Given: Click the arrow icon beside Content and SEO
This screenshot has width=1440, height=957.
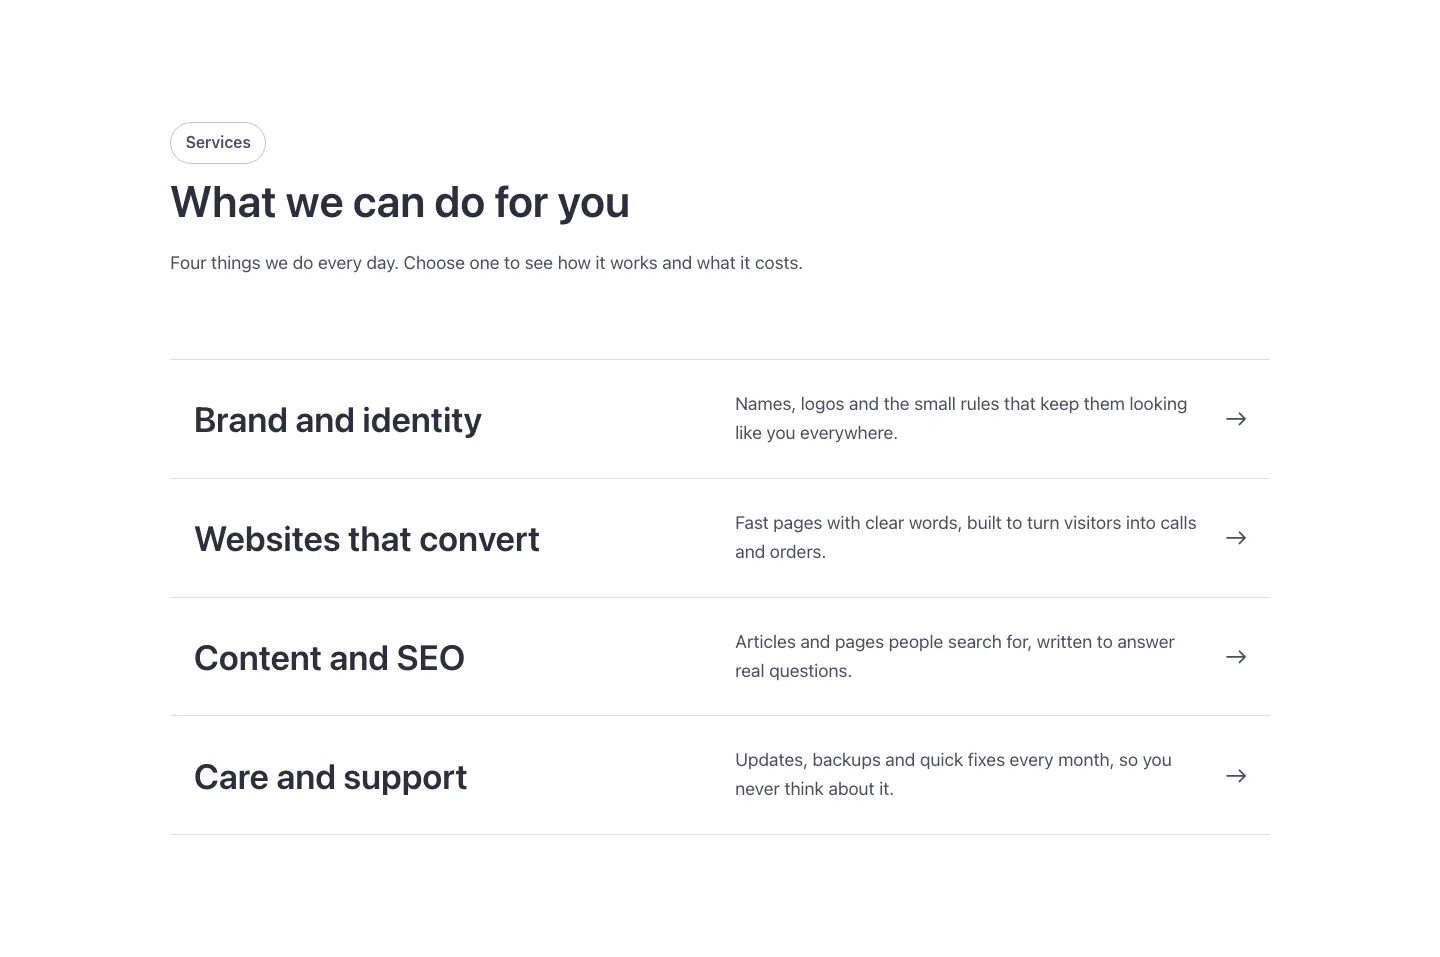Looking at the screenshot, I should (x=1236, y=657).
